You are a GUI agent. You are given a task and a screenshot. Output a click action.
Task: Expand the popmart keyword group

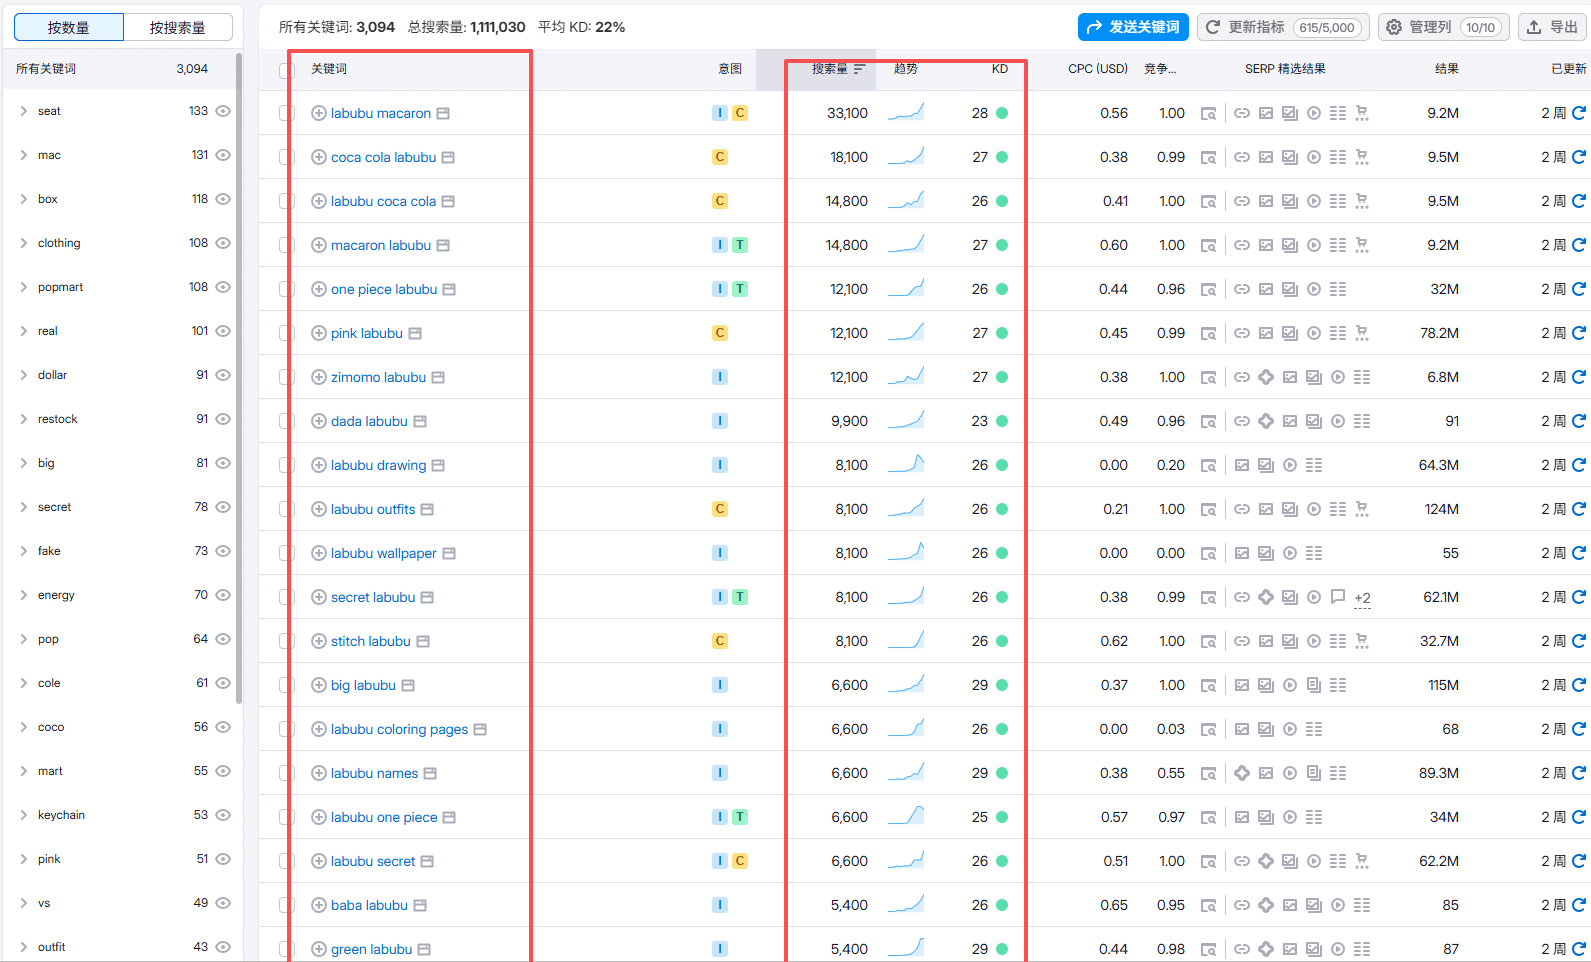23,287
